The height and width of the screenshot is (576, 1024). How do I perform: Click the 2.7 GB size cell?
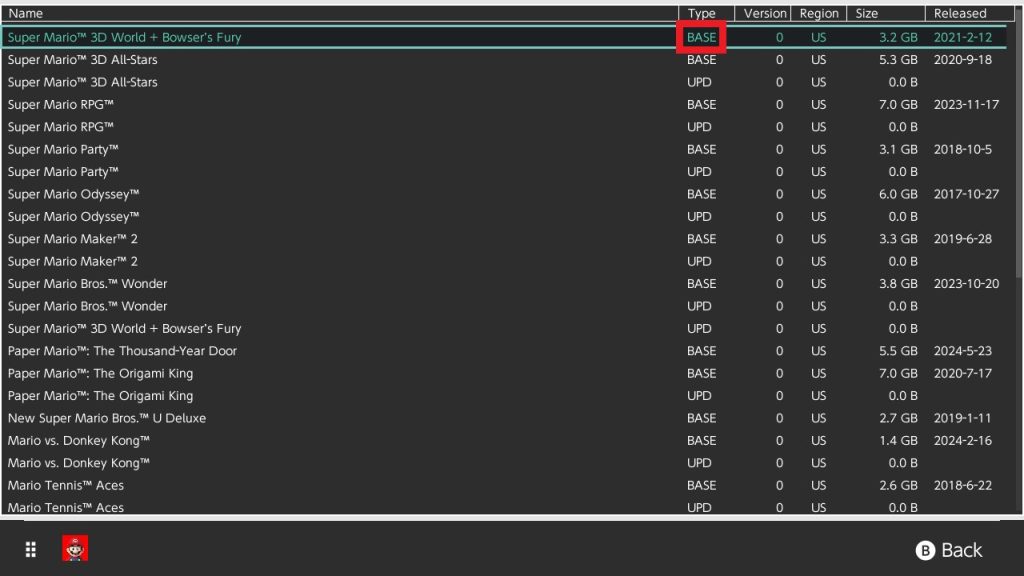coord(898,418)
